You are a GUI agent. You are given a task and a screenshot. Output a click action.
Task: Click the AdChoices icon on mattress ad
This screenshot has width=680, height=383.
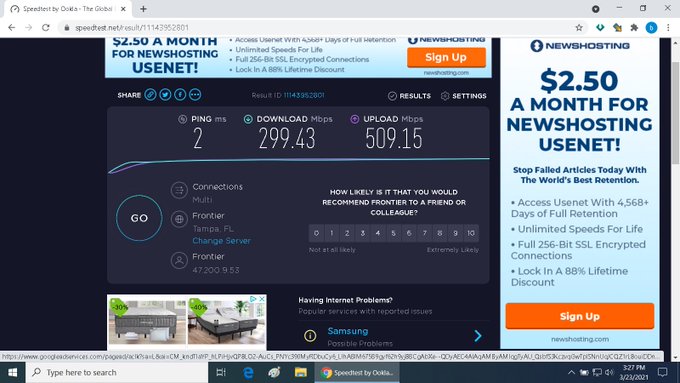(x=253, y=299)
